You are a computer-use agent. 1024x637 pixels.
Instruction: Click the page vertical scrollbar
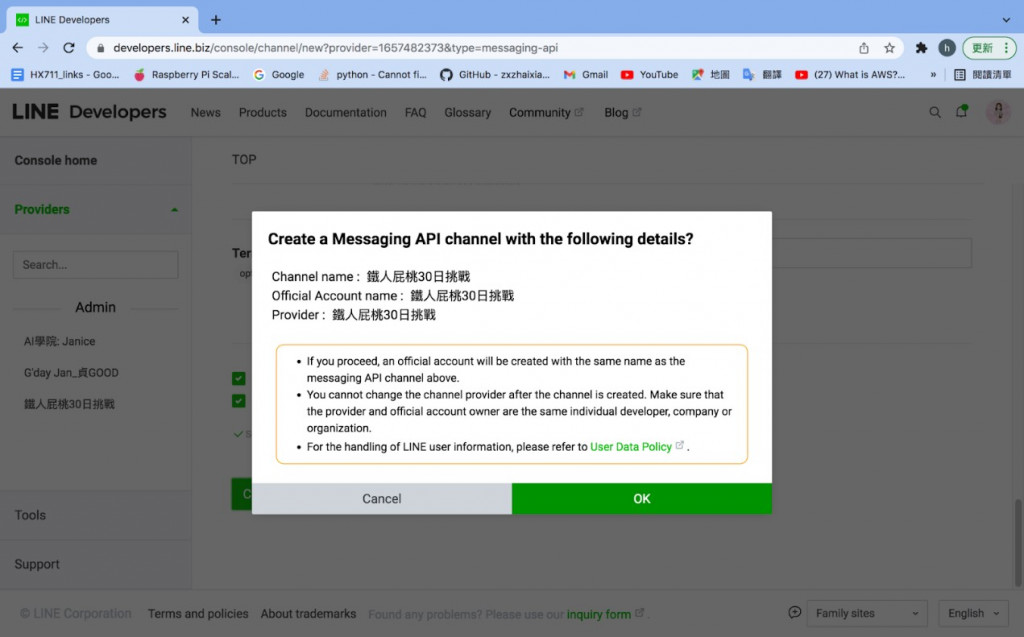point(1017,542)
